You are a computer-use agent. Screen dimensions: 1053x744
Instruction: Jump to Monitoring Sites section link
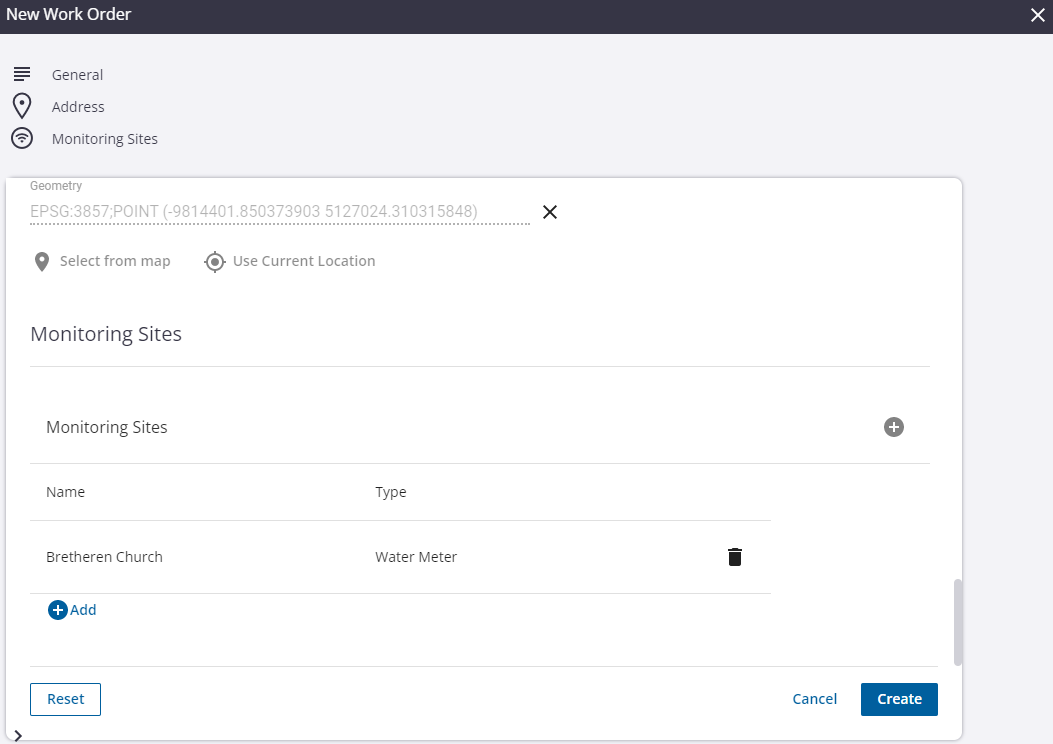coord(105,139)
